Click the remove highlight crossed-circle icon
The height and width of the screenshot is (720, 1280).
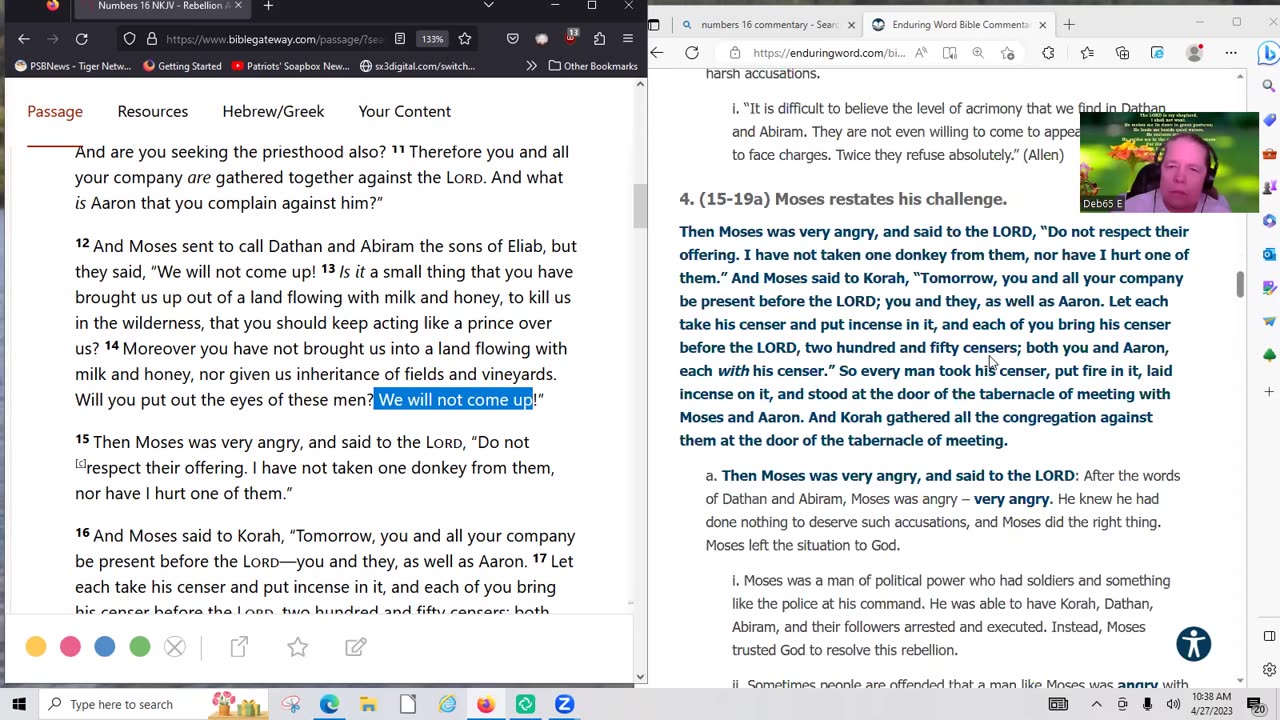(175, 647)
